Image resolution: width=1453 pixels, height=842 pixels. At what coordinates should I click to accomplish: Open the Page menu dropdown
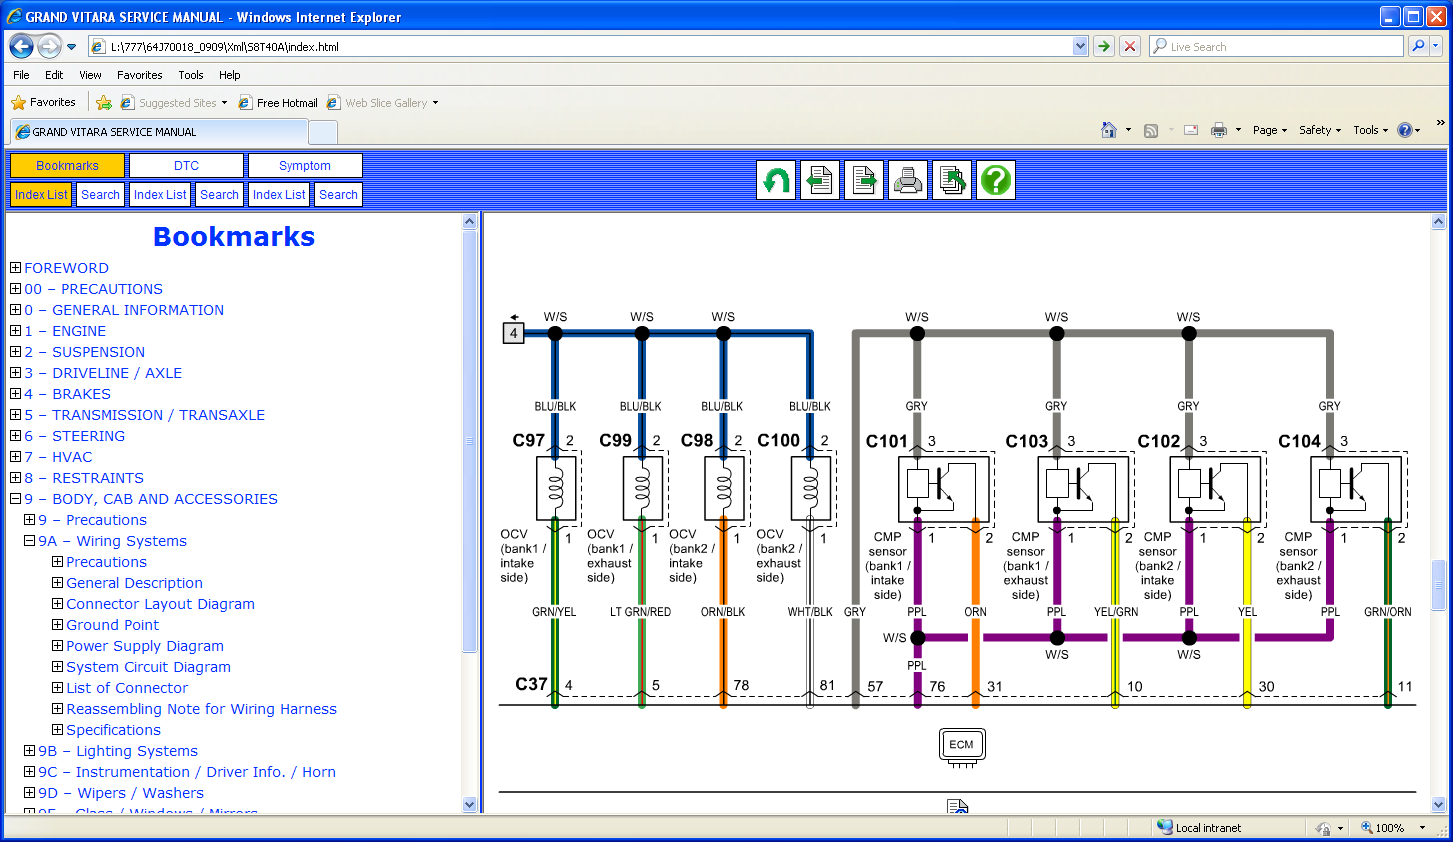[1270, 130]
